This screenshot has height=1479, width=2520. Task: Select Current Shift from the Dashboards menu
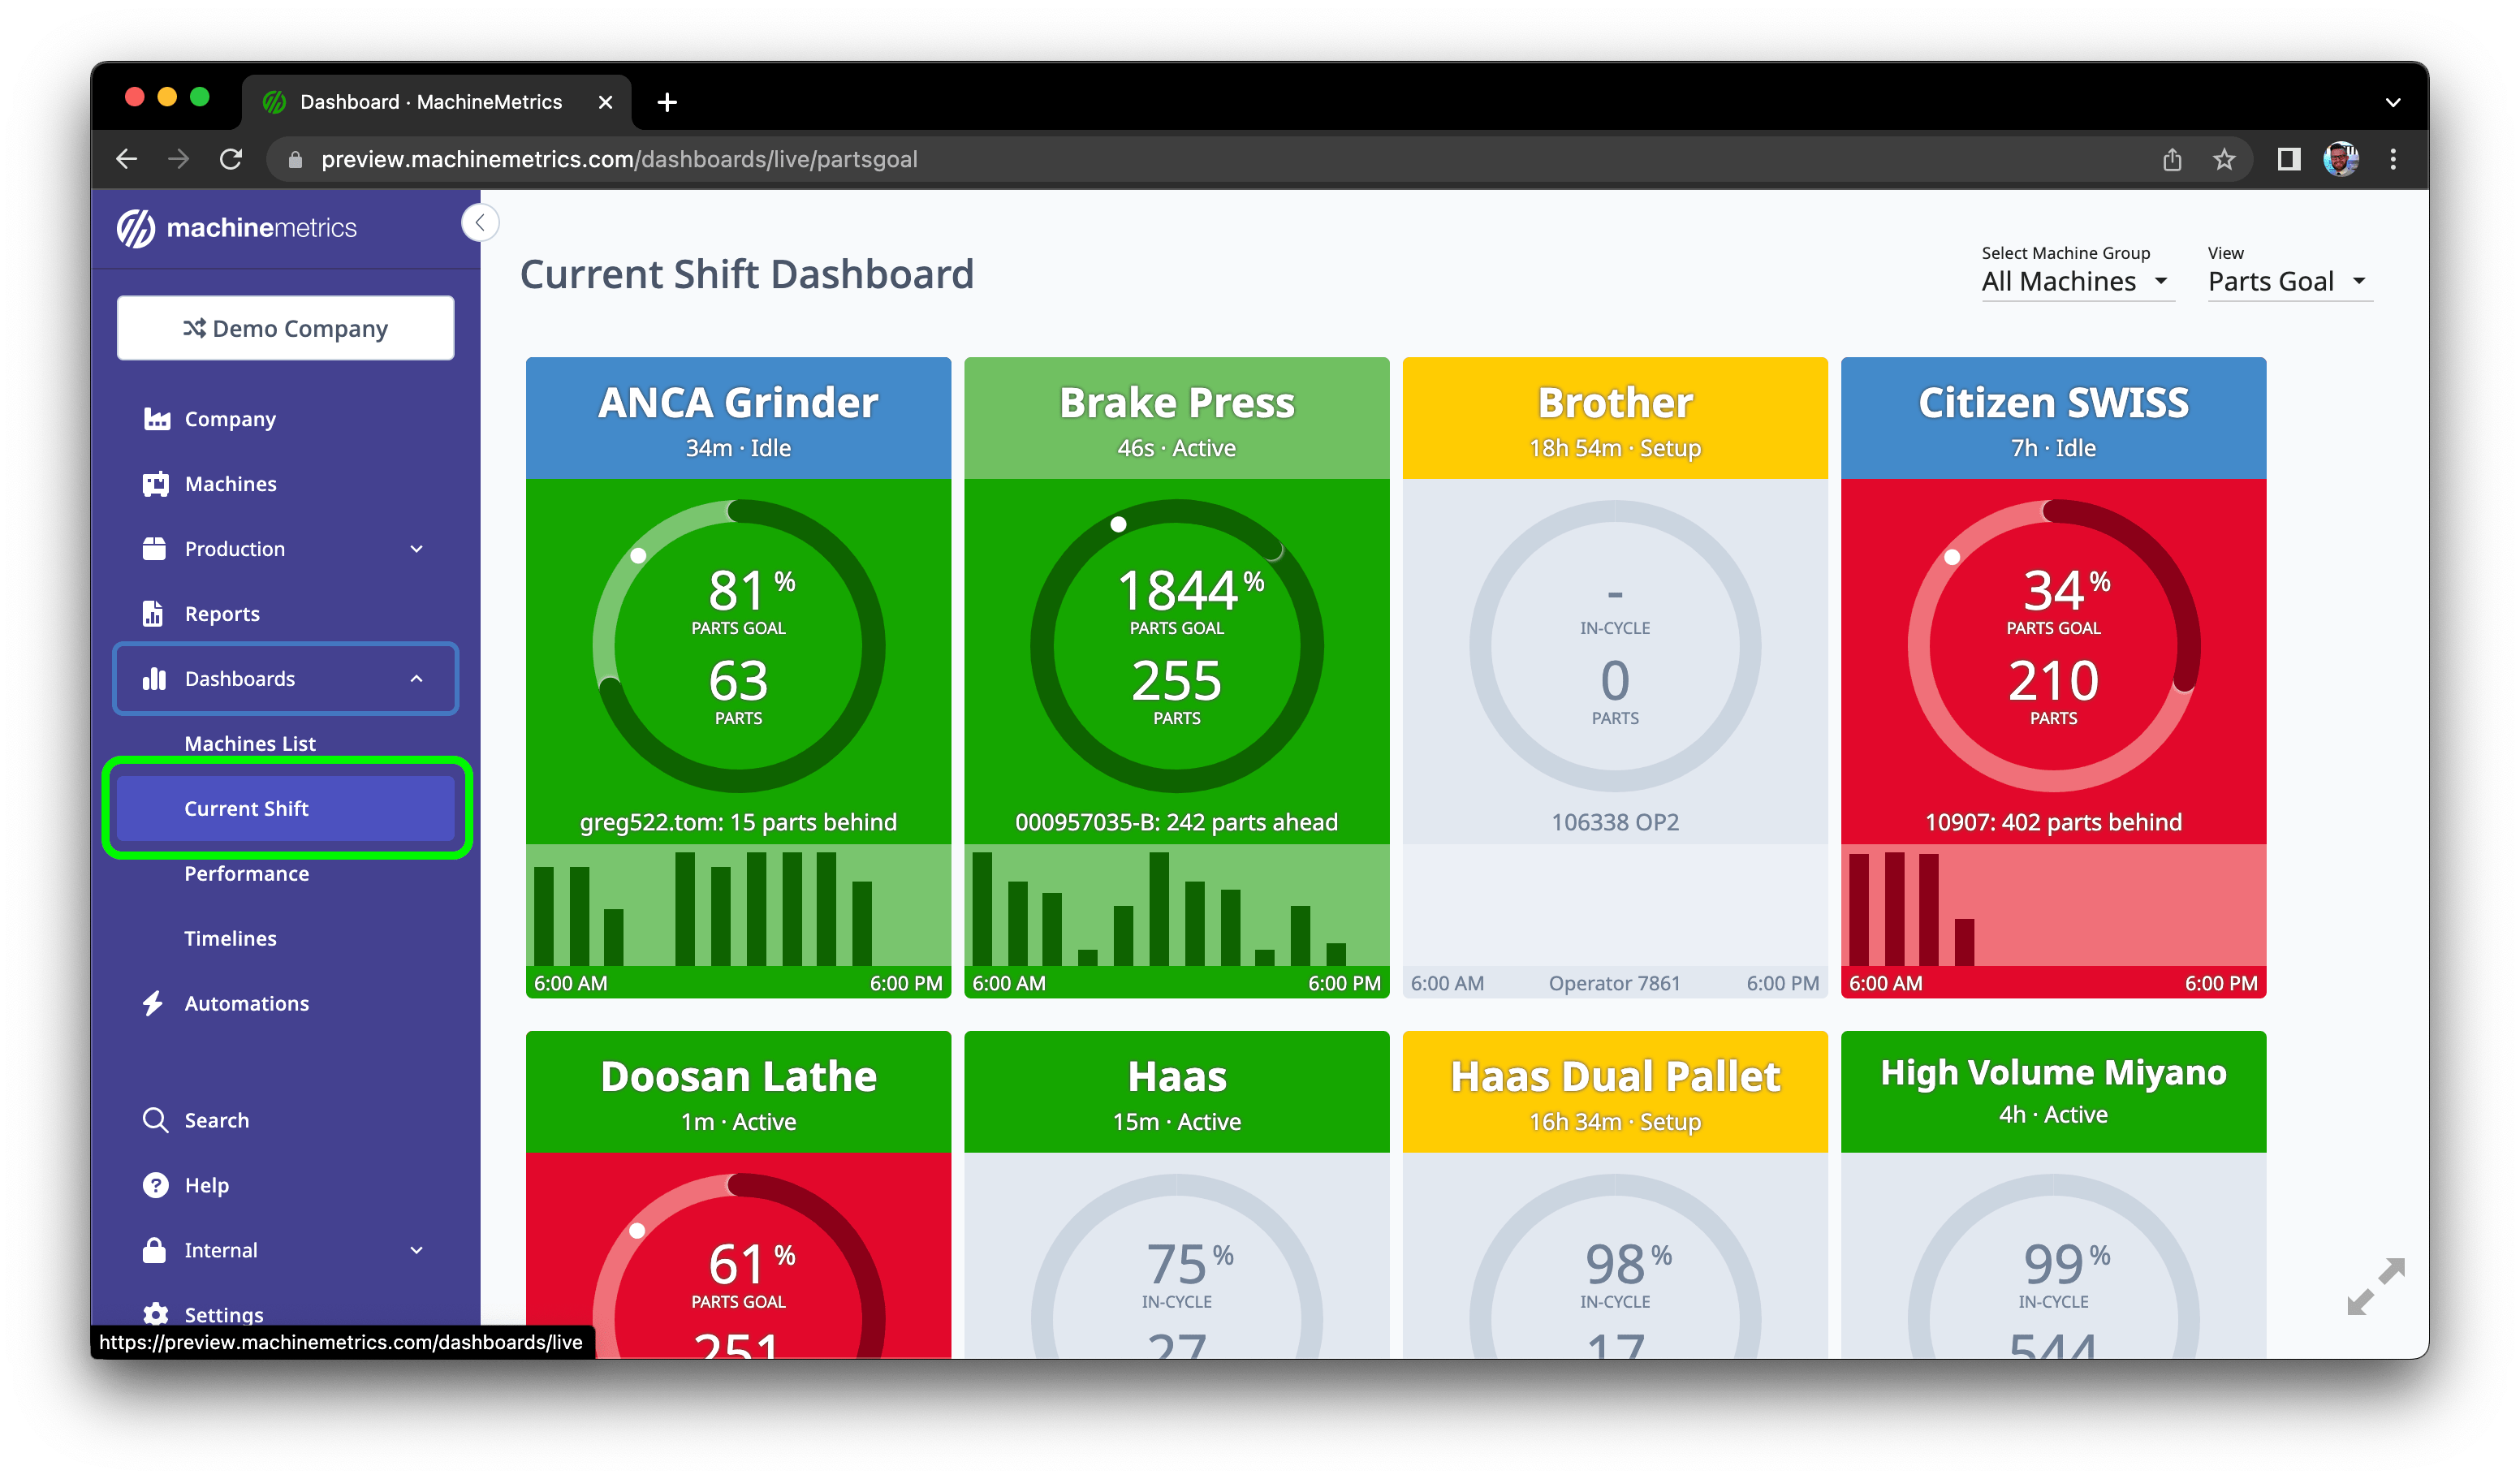pos(246,808)
